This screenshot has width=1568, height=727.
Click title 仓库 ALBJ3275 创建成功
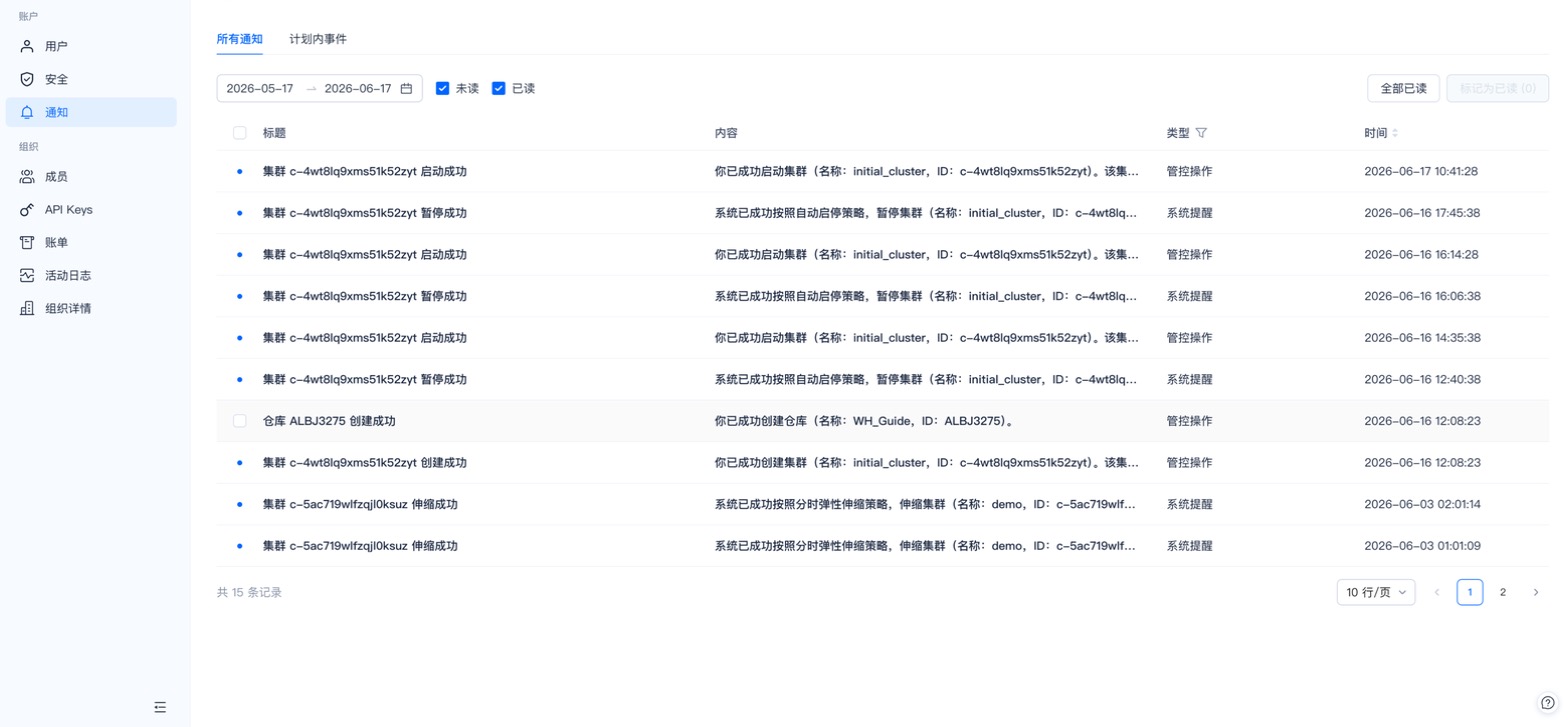[x=329, y=421]
